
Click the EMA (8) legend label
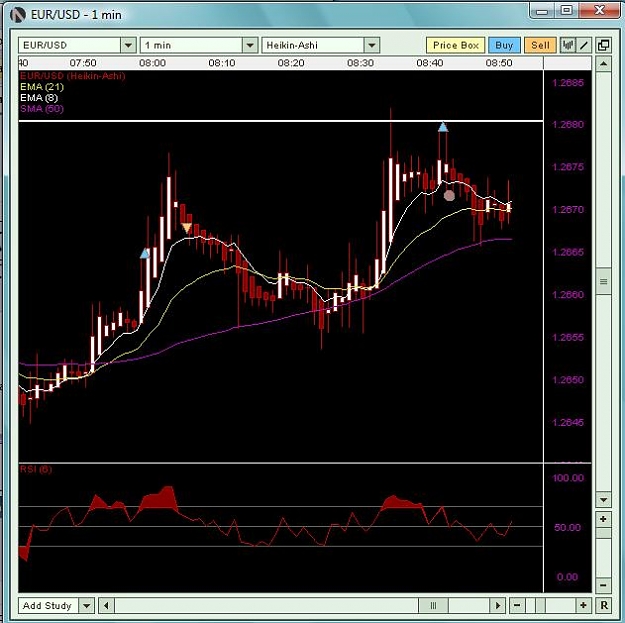pos(39,98)
